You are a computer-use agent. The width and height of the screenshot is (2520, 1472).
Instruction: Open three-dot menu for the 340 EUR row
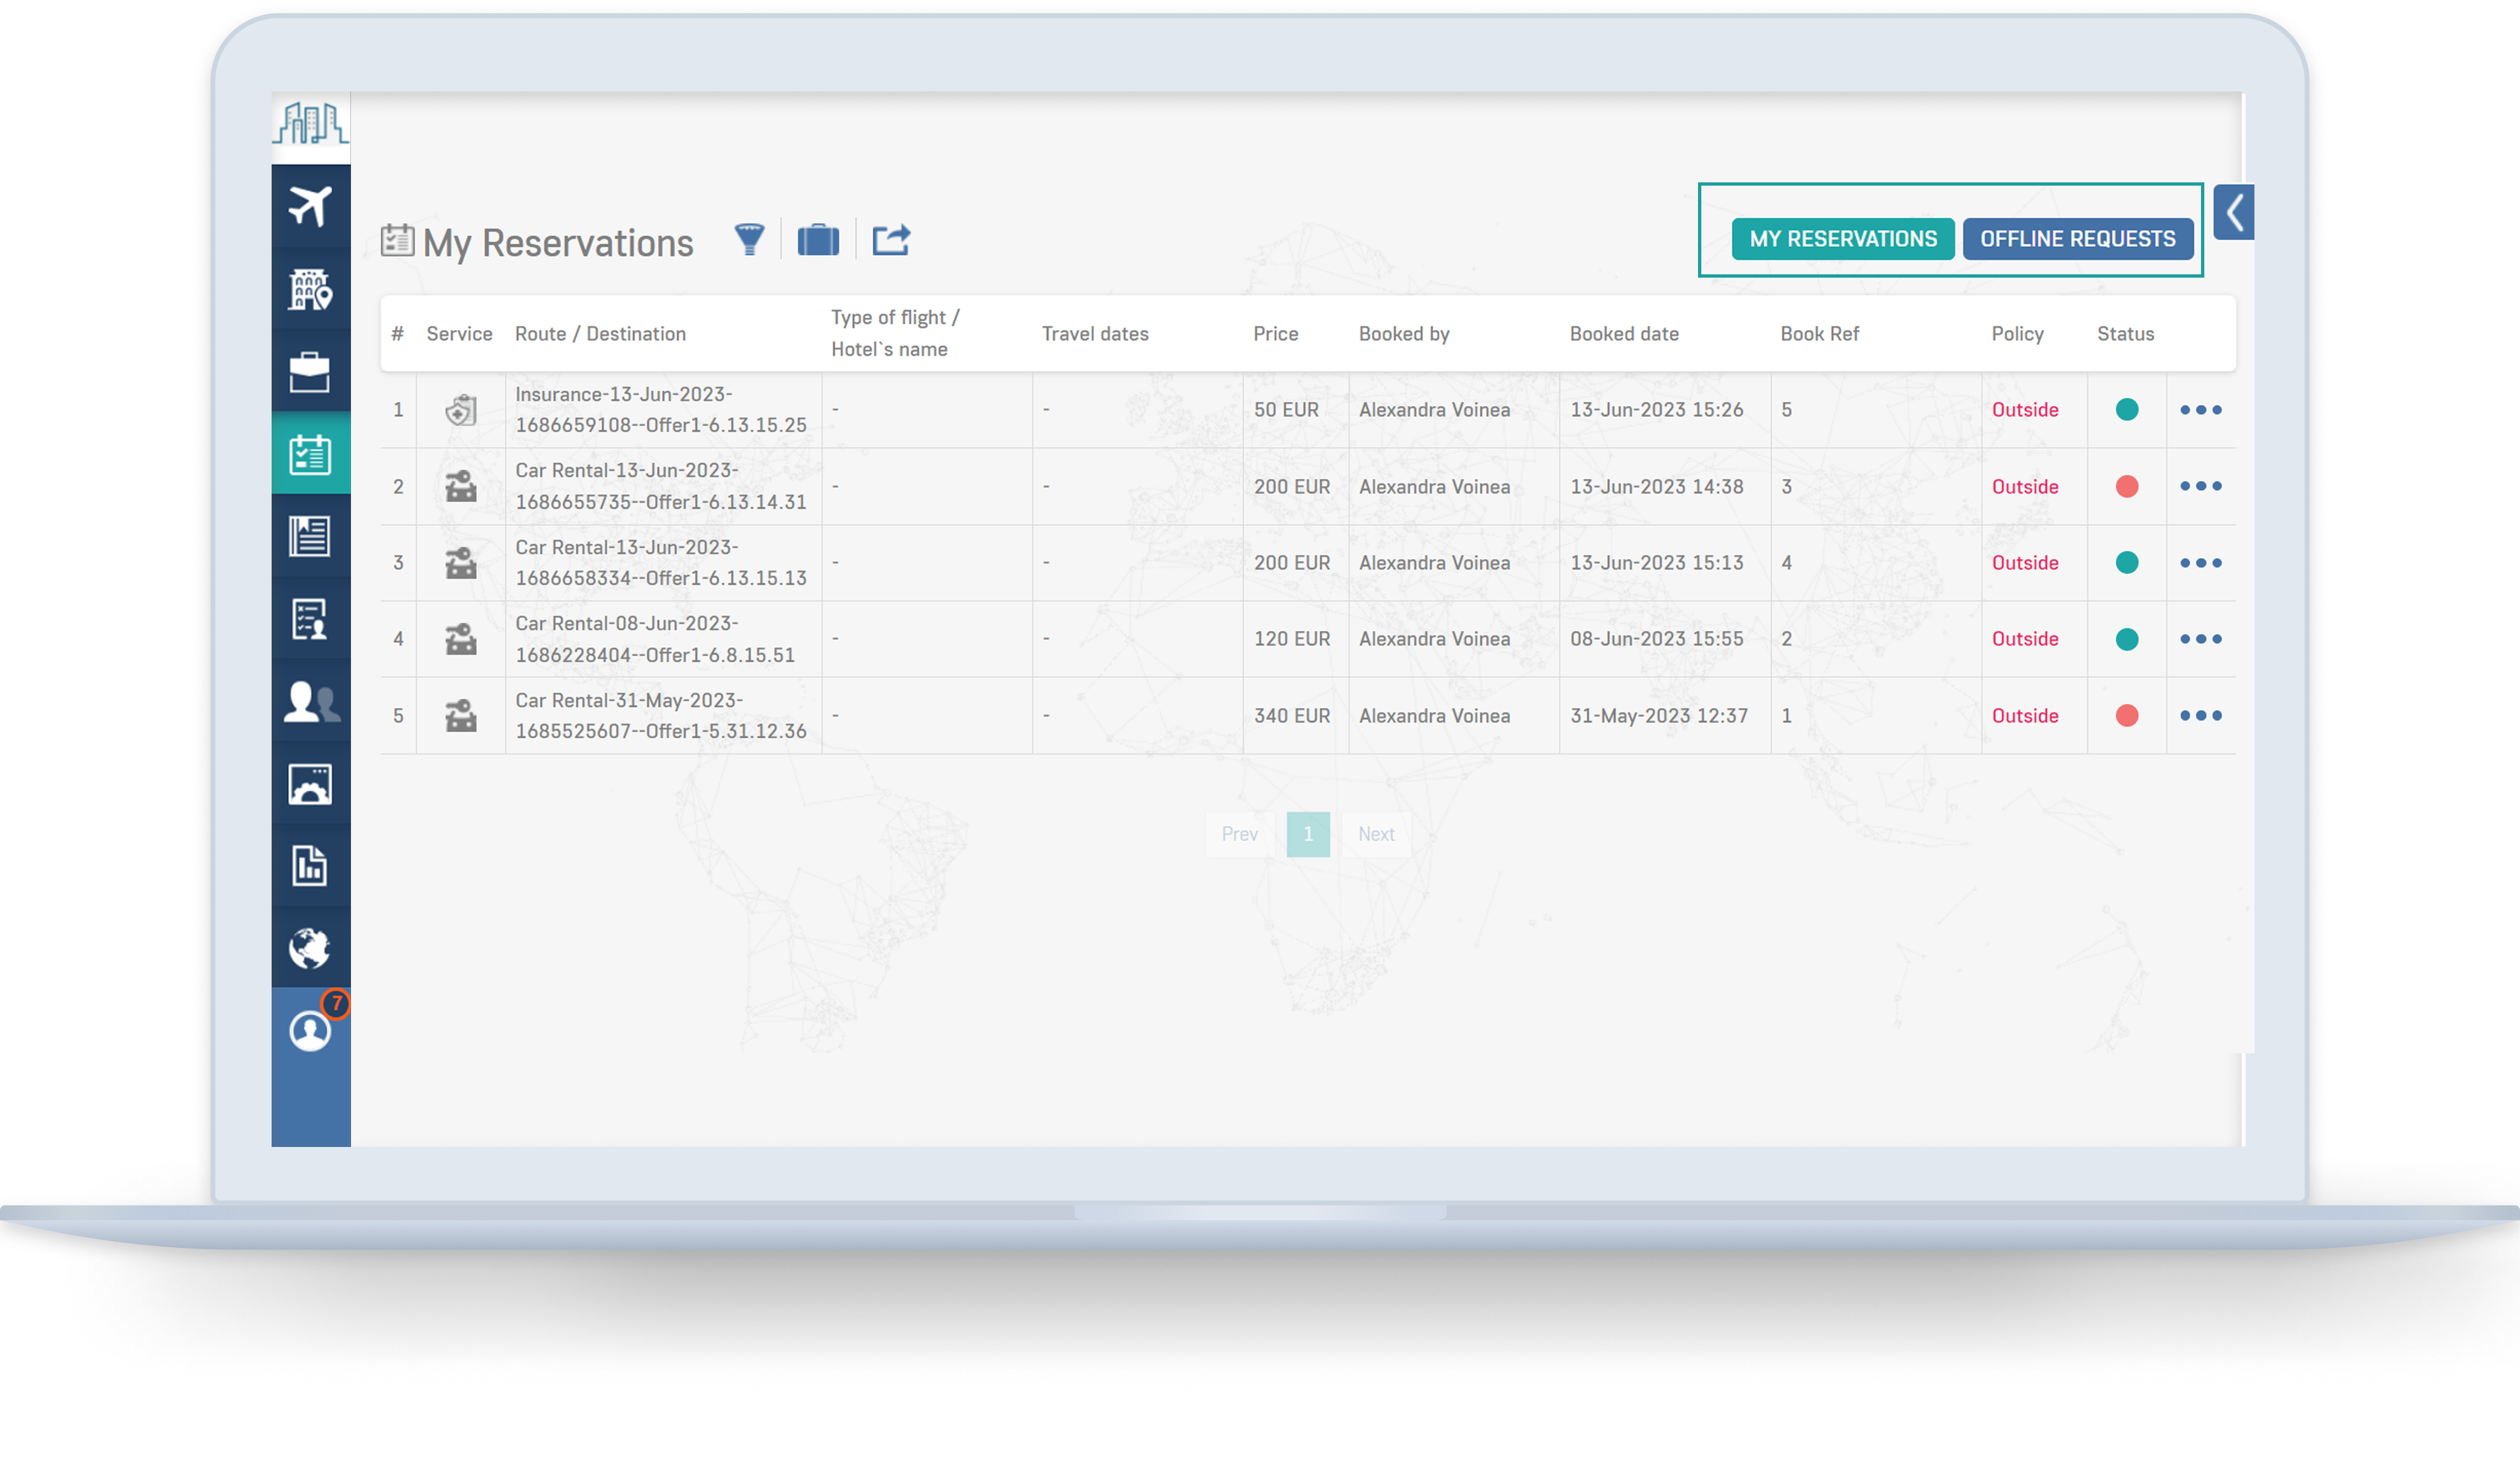(x=2200, y=716)
